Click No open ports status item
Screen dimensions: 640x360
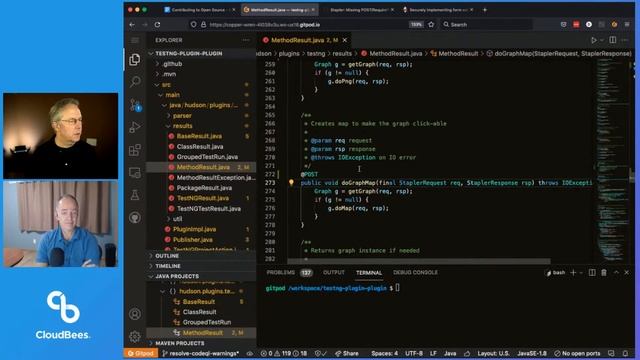[x=577, y=353]
